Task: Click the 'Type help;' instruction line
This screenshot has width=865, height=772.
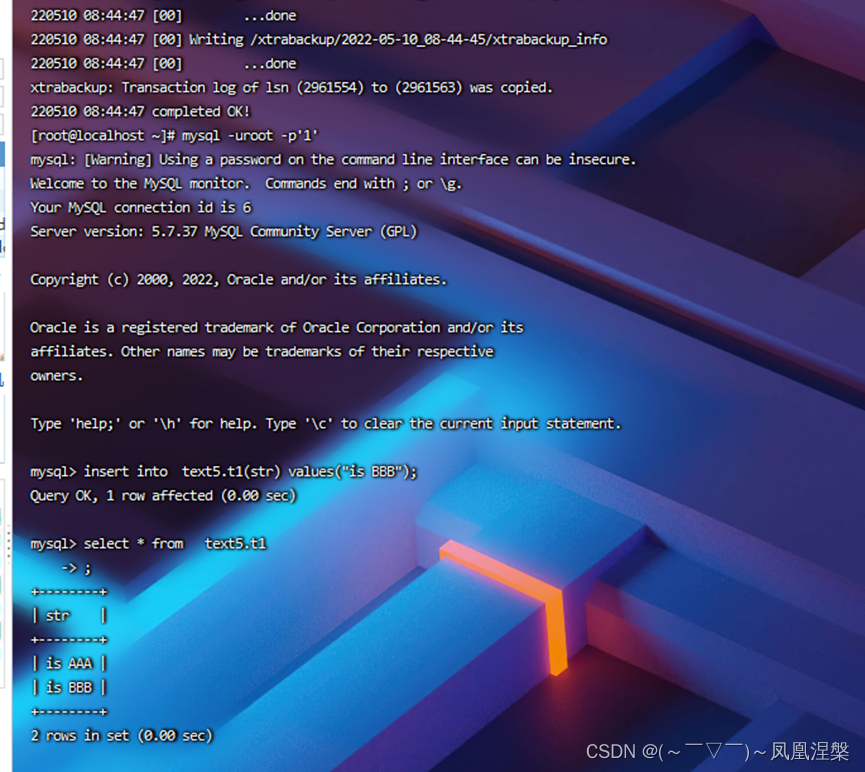Action: click(325, 424)
